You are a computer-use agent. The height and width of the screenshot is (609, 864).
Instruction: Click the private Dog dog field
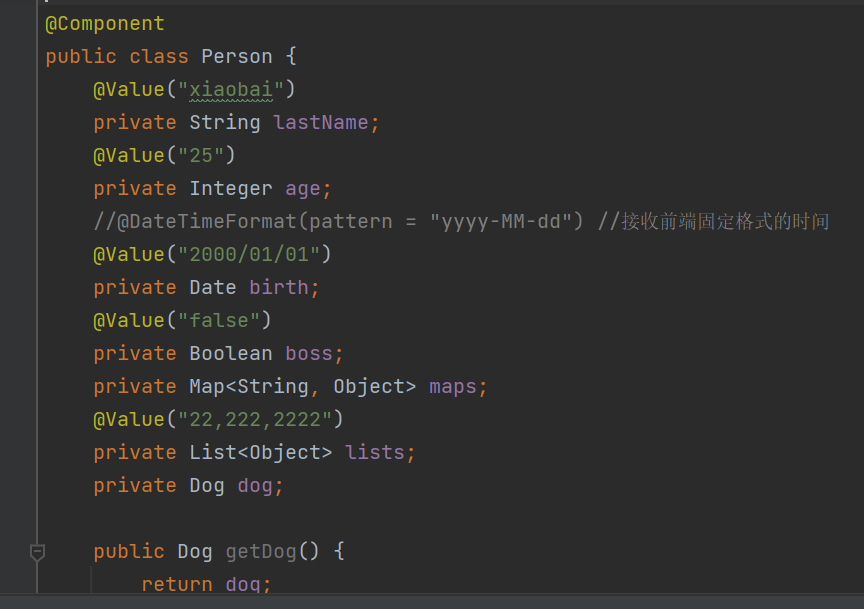tap(188, 486)
